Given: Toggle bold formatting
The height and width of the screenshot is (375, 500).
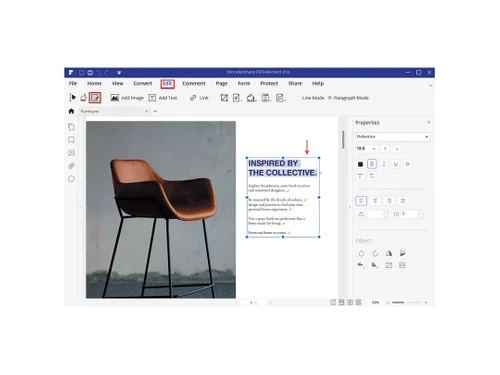Looking at the screenshot, I should (372, 164).
